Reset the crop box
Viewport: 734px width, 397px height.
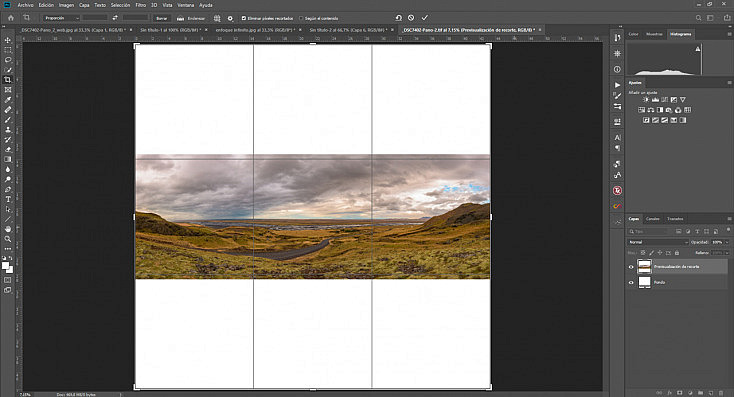(x=398, y=18)
